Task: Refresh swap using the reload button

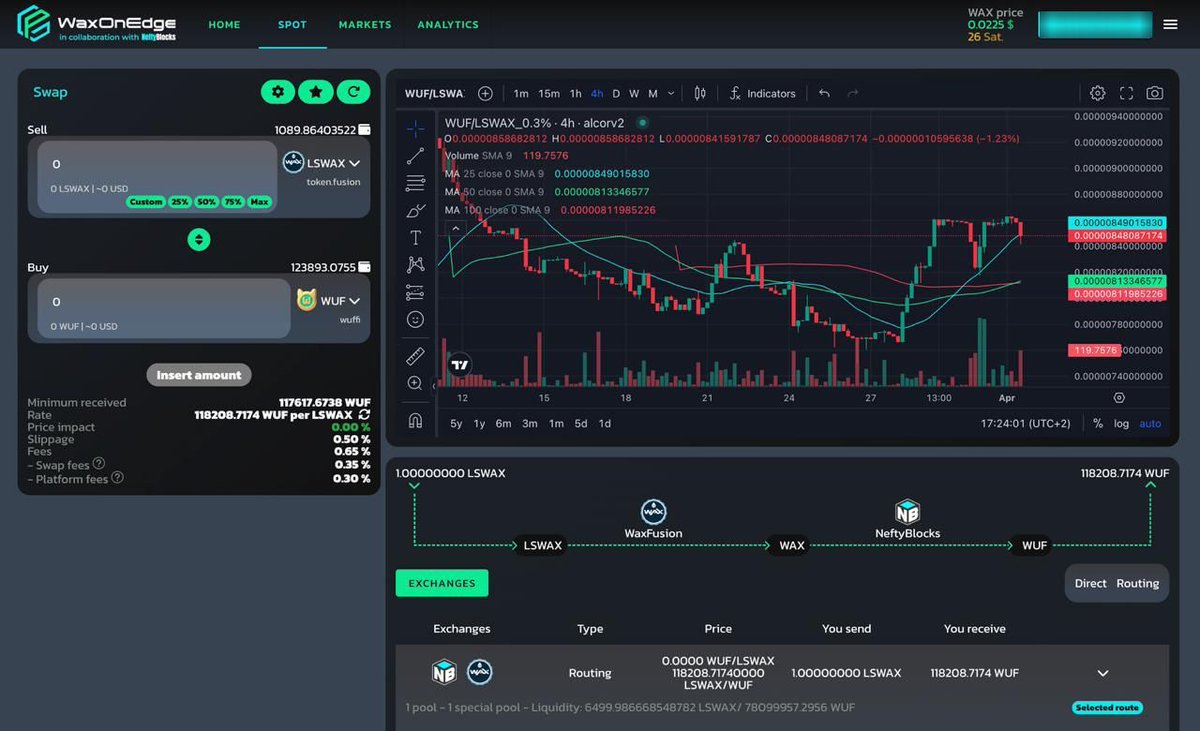Action: click(353, 92)
